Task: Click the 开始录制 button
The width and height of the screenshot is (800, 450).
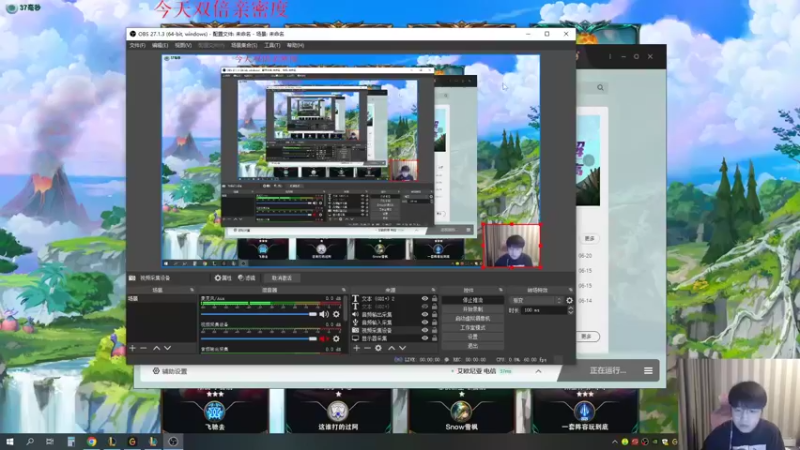Action: click(472, 309)
